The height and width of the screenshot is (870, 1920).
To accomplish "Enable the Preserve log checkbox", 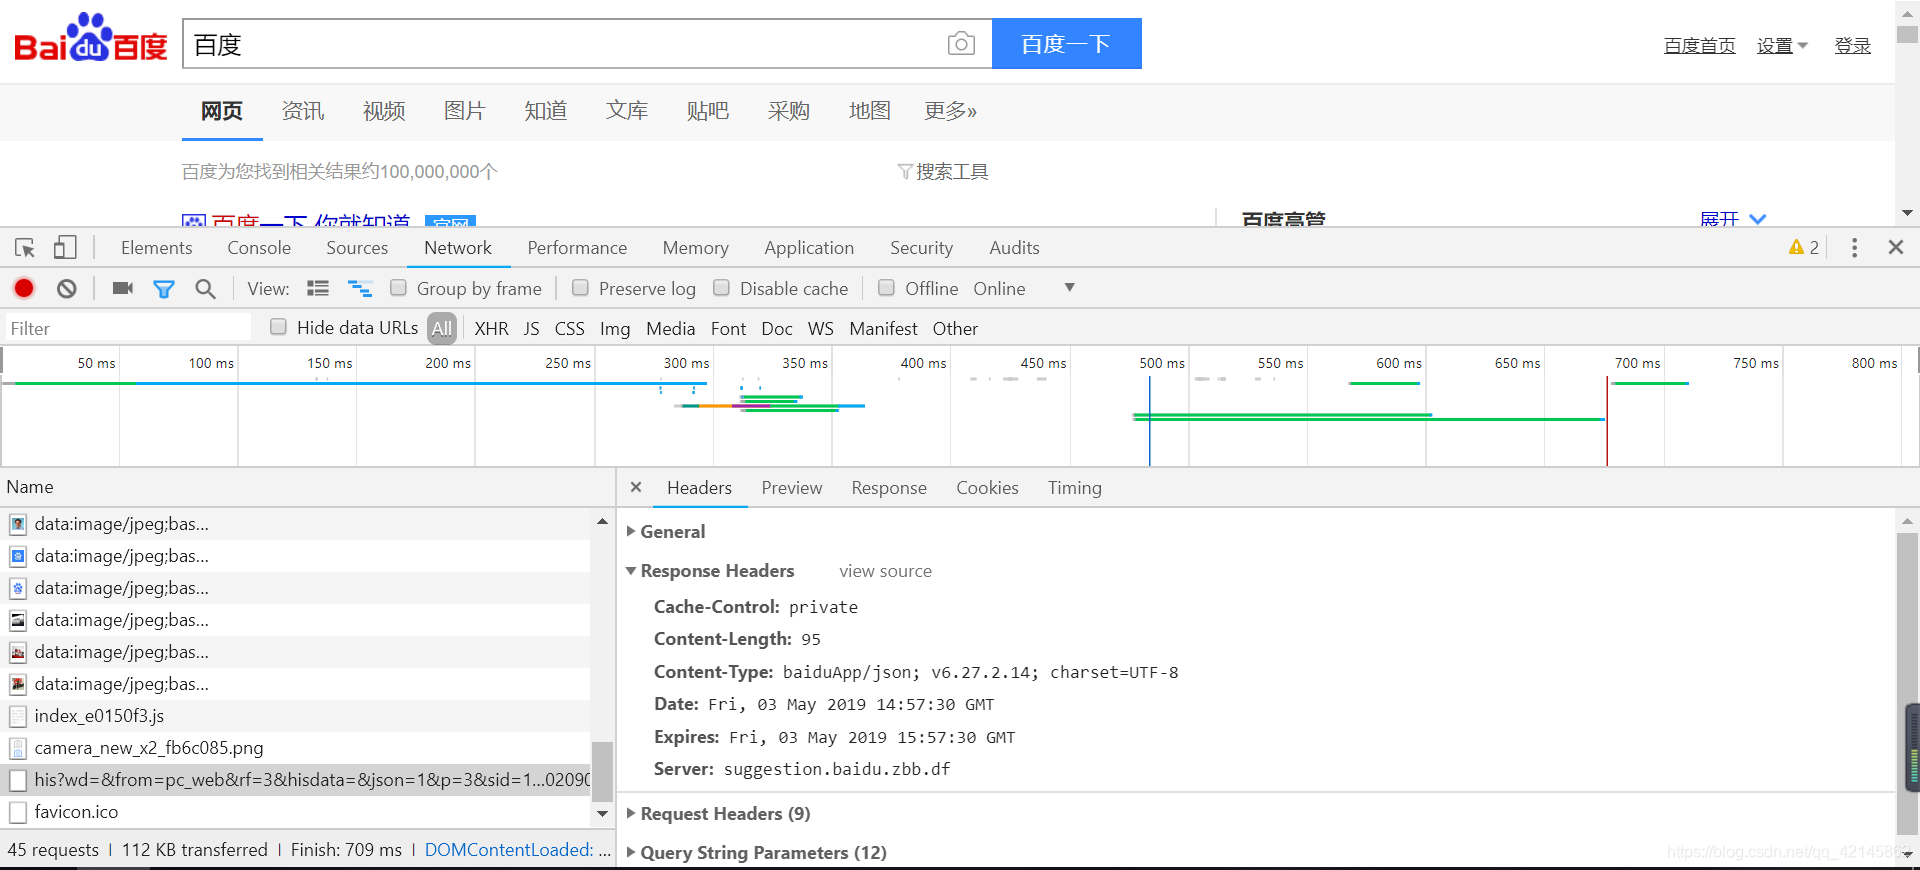I will (x=580, y=288).
